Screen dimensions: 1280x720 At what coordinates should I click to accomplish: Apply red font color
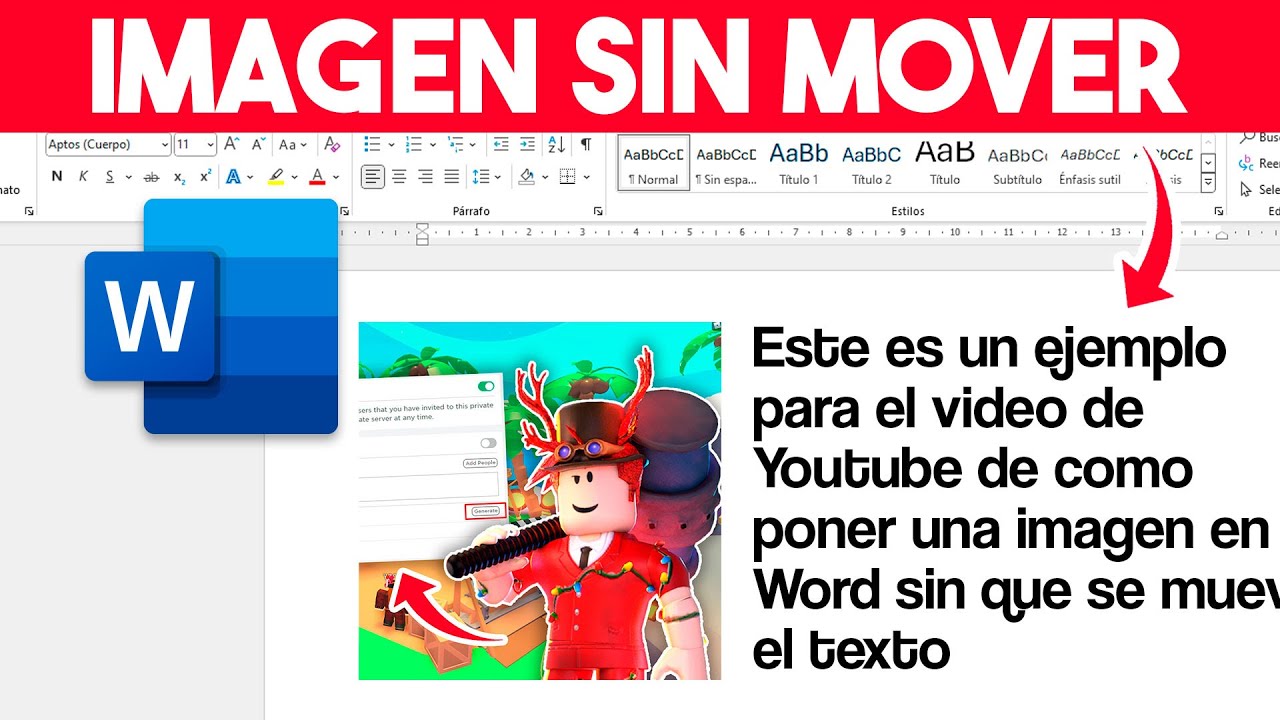pos(317,177)
